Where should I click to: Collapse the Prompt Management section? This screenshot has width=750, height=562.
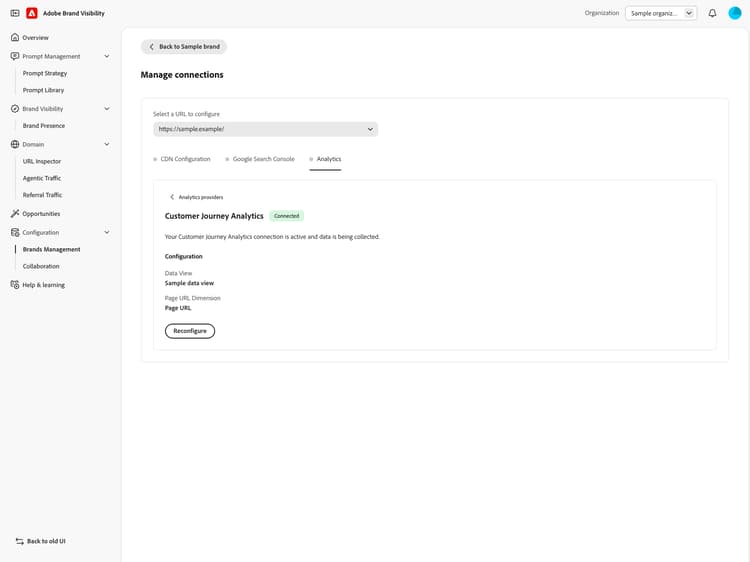(x=107, y=56)
